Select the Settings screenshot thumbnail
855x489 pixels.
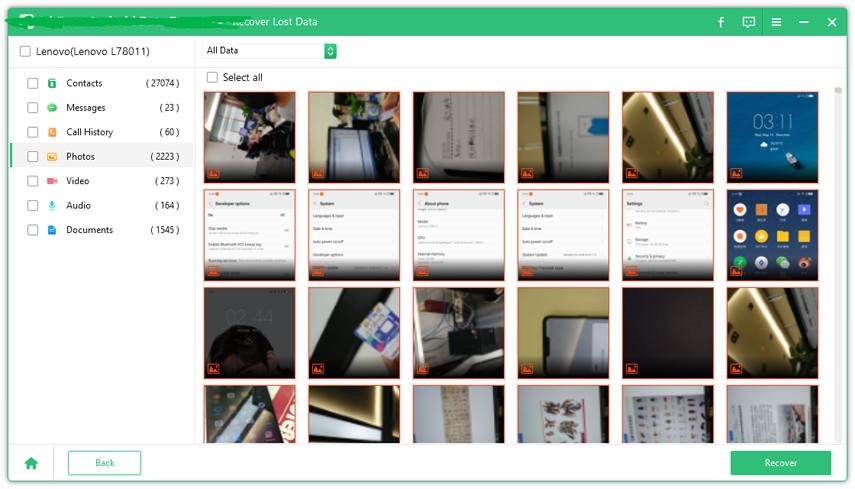668,235
